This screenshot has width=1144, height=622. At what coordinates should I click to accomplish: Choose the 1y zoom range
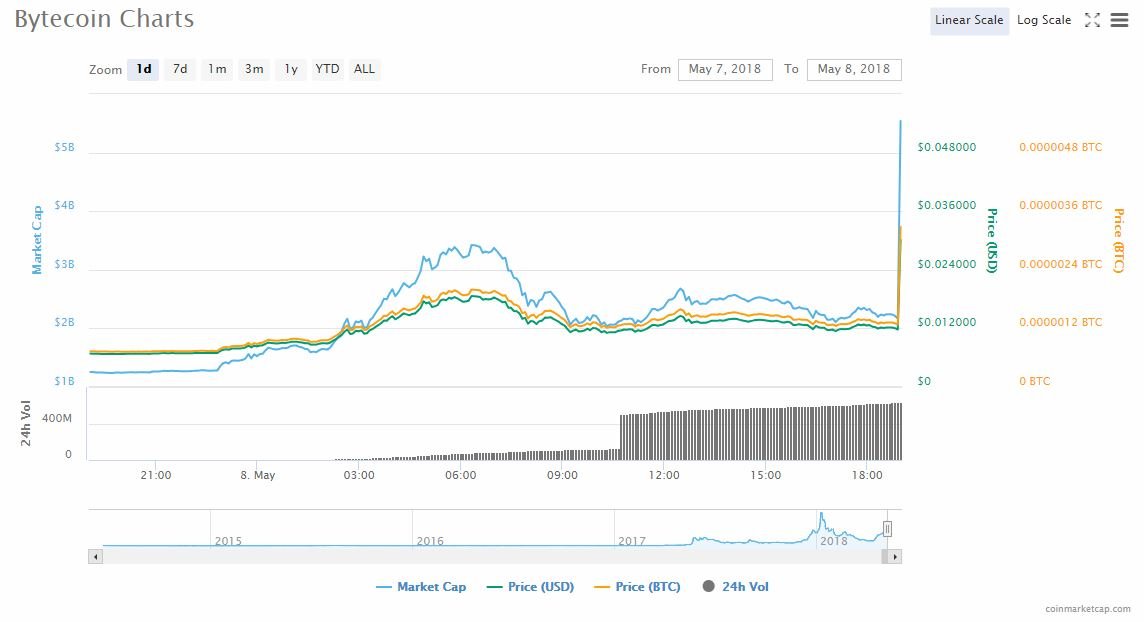[x=291, y=69]
